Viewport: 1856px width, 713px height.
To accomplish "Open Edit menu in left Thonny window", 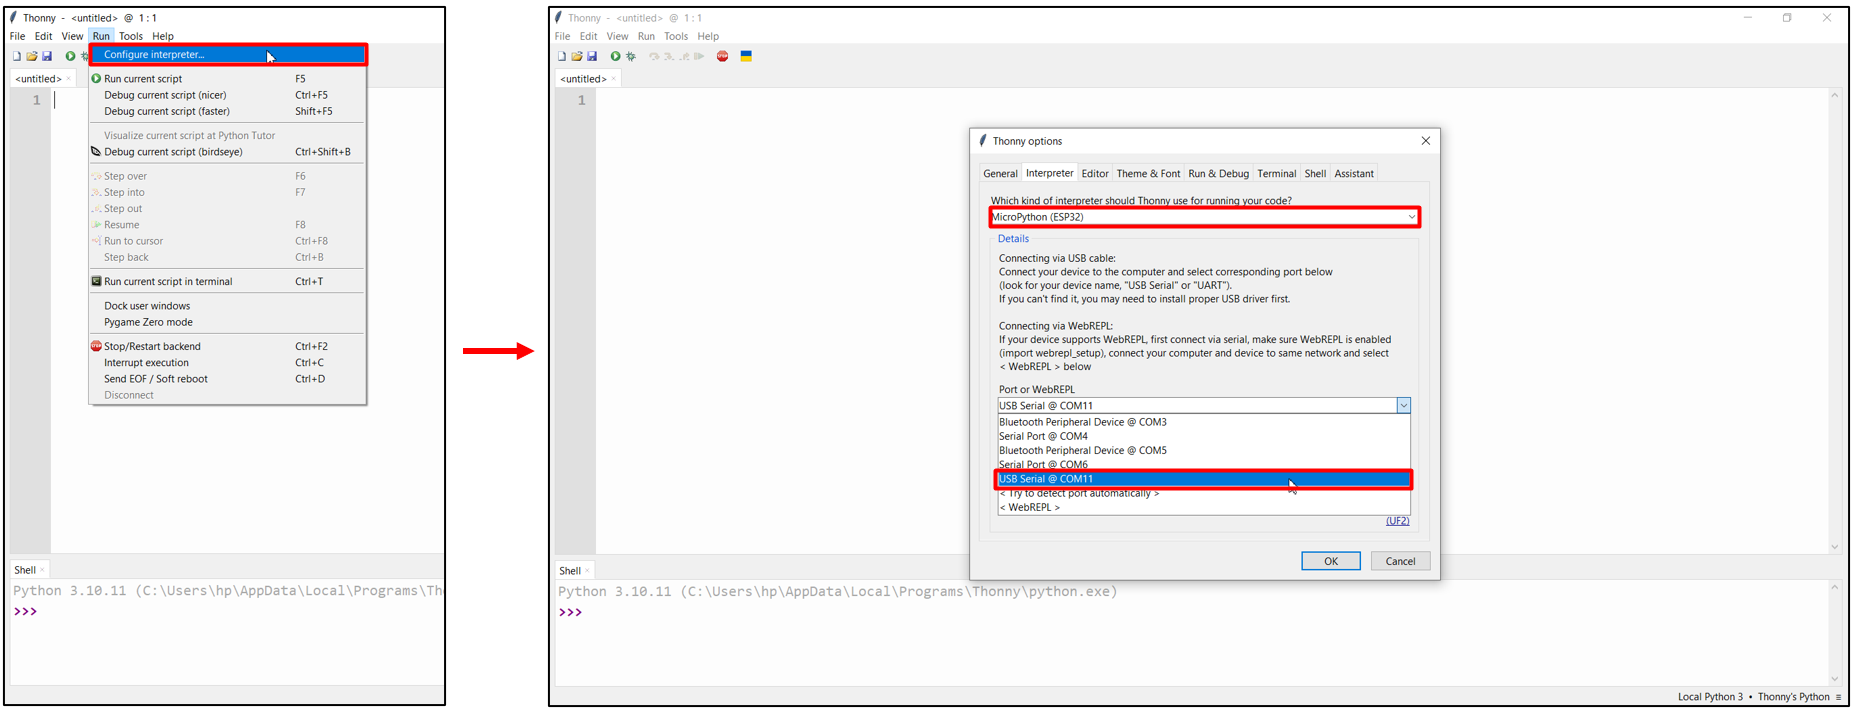I will 43,36.
